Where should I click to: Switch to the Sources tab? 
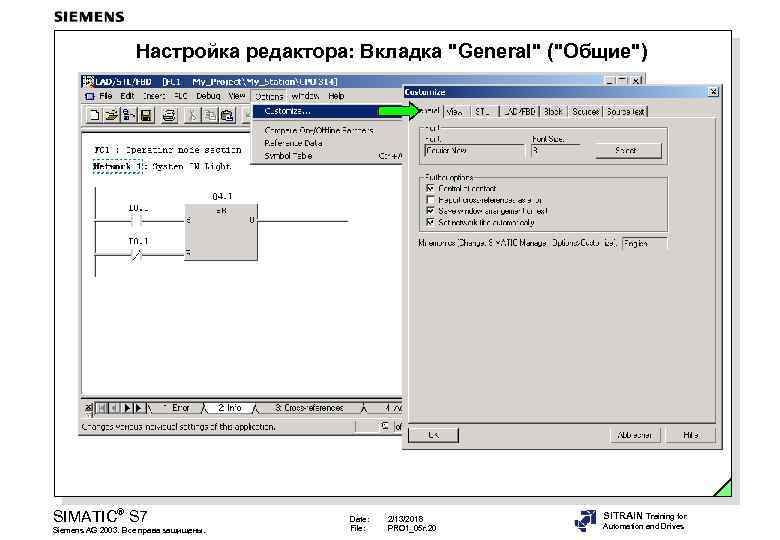coord(585,112)
